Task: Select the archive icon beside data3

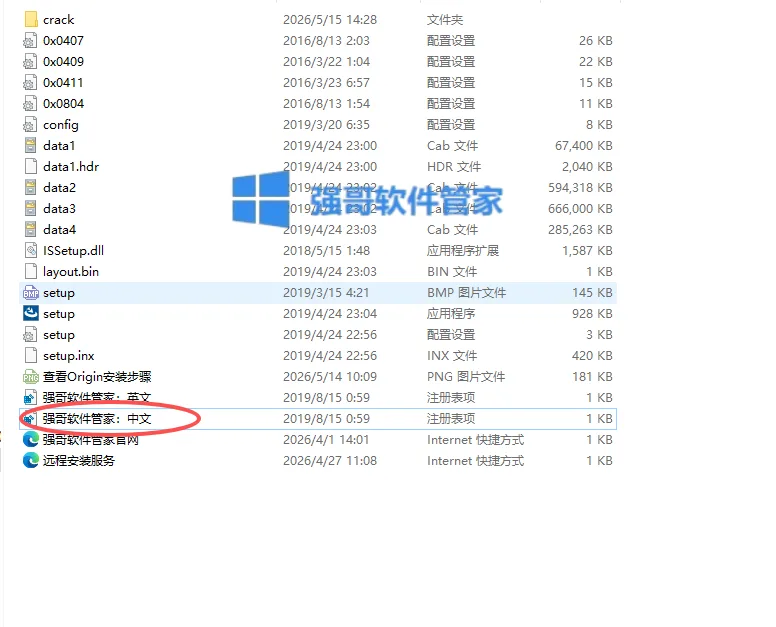Action: coord(31,208)
